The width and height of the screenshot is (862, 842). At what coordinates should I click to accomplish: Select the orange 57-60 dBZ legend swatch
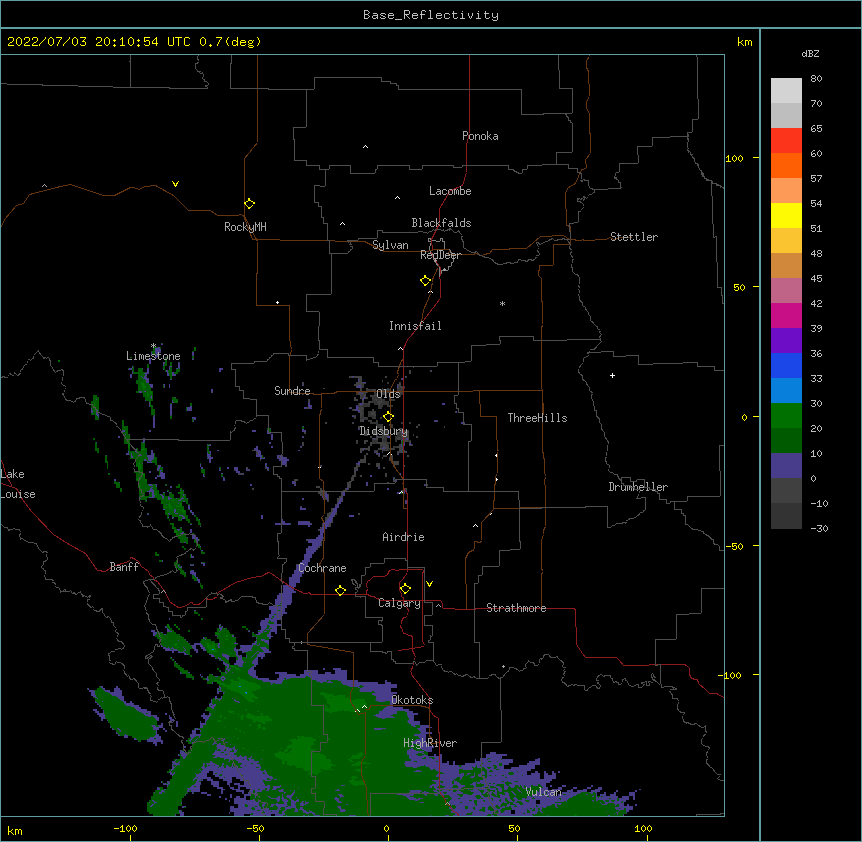coord(786,165)
